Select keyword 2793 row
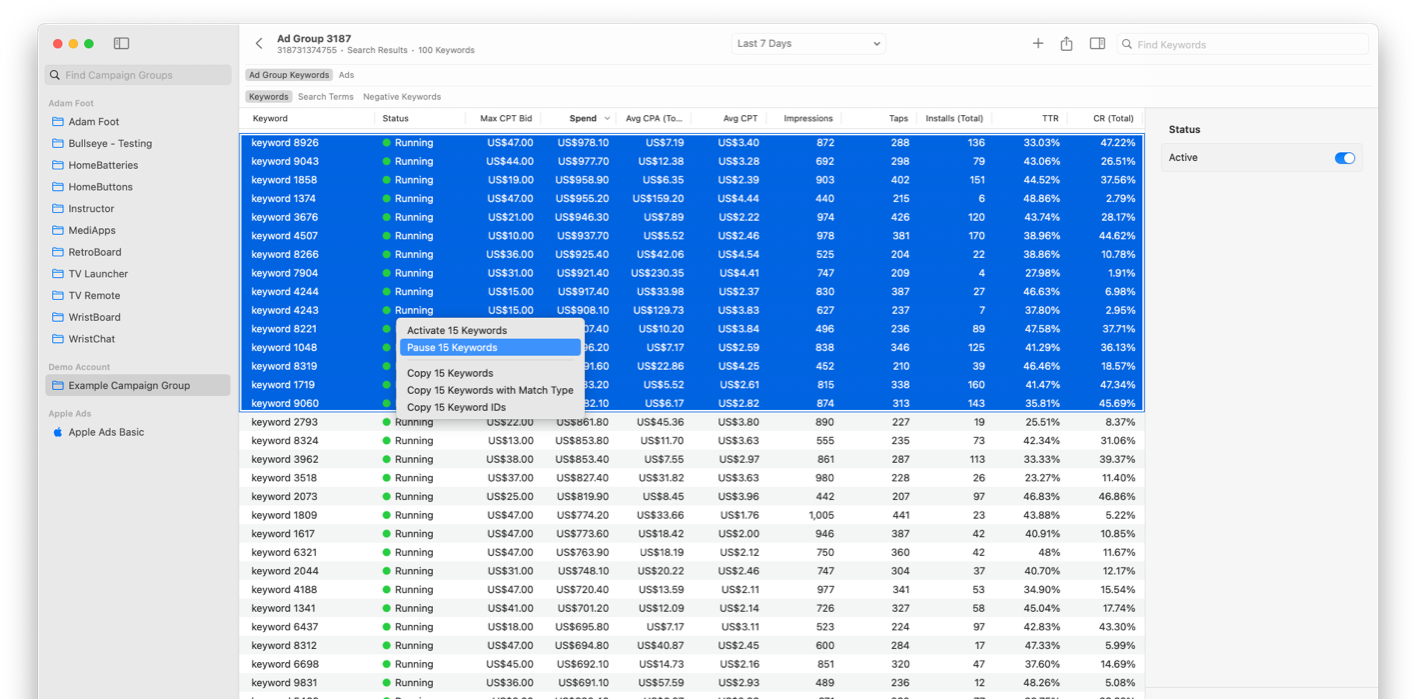The height and width of the screenshot is (699, 1416). point(692,423)
